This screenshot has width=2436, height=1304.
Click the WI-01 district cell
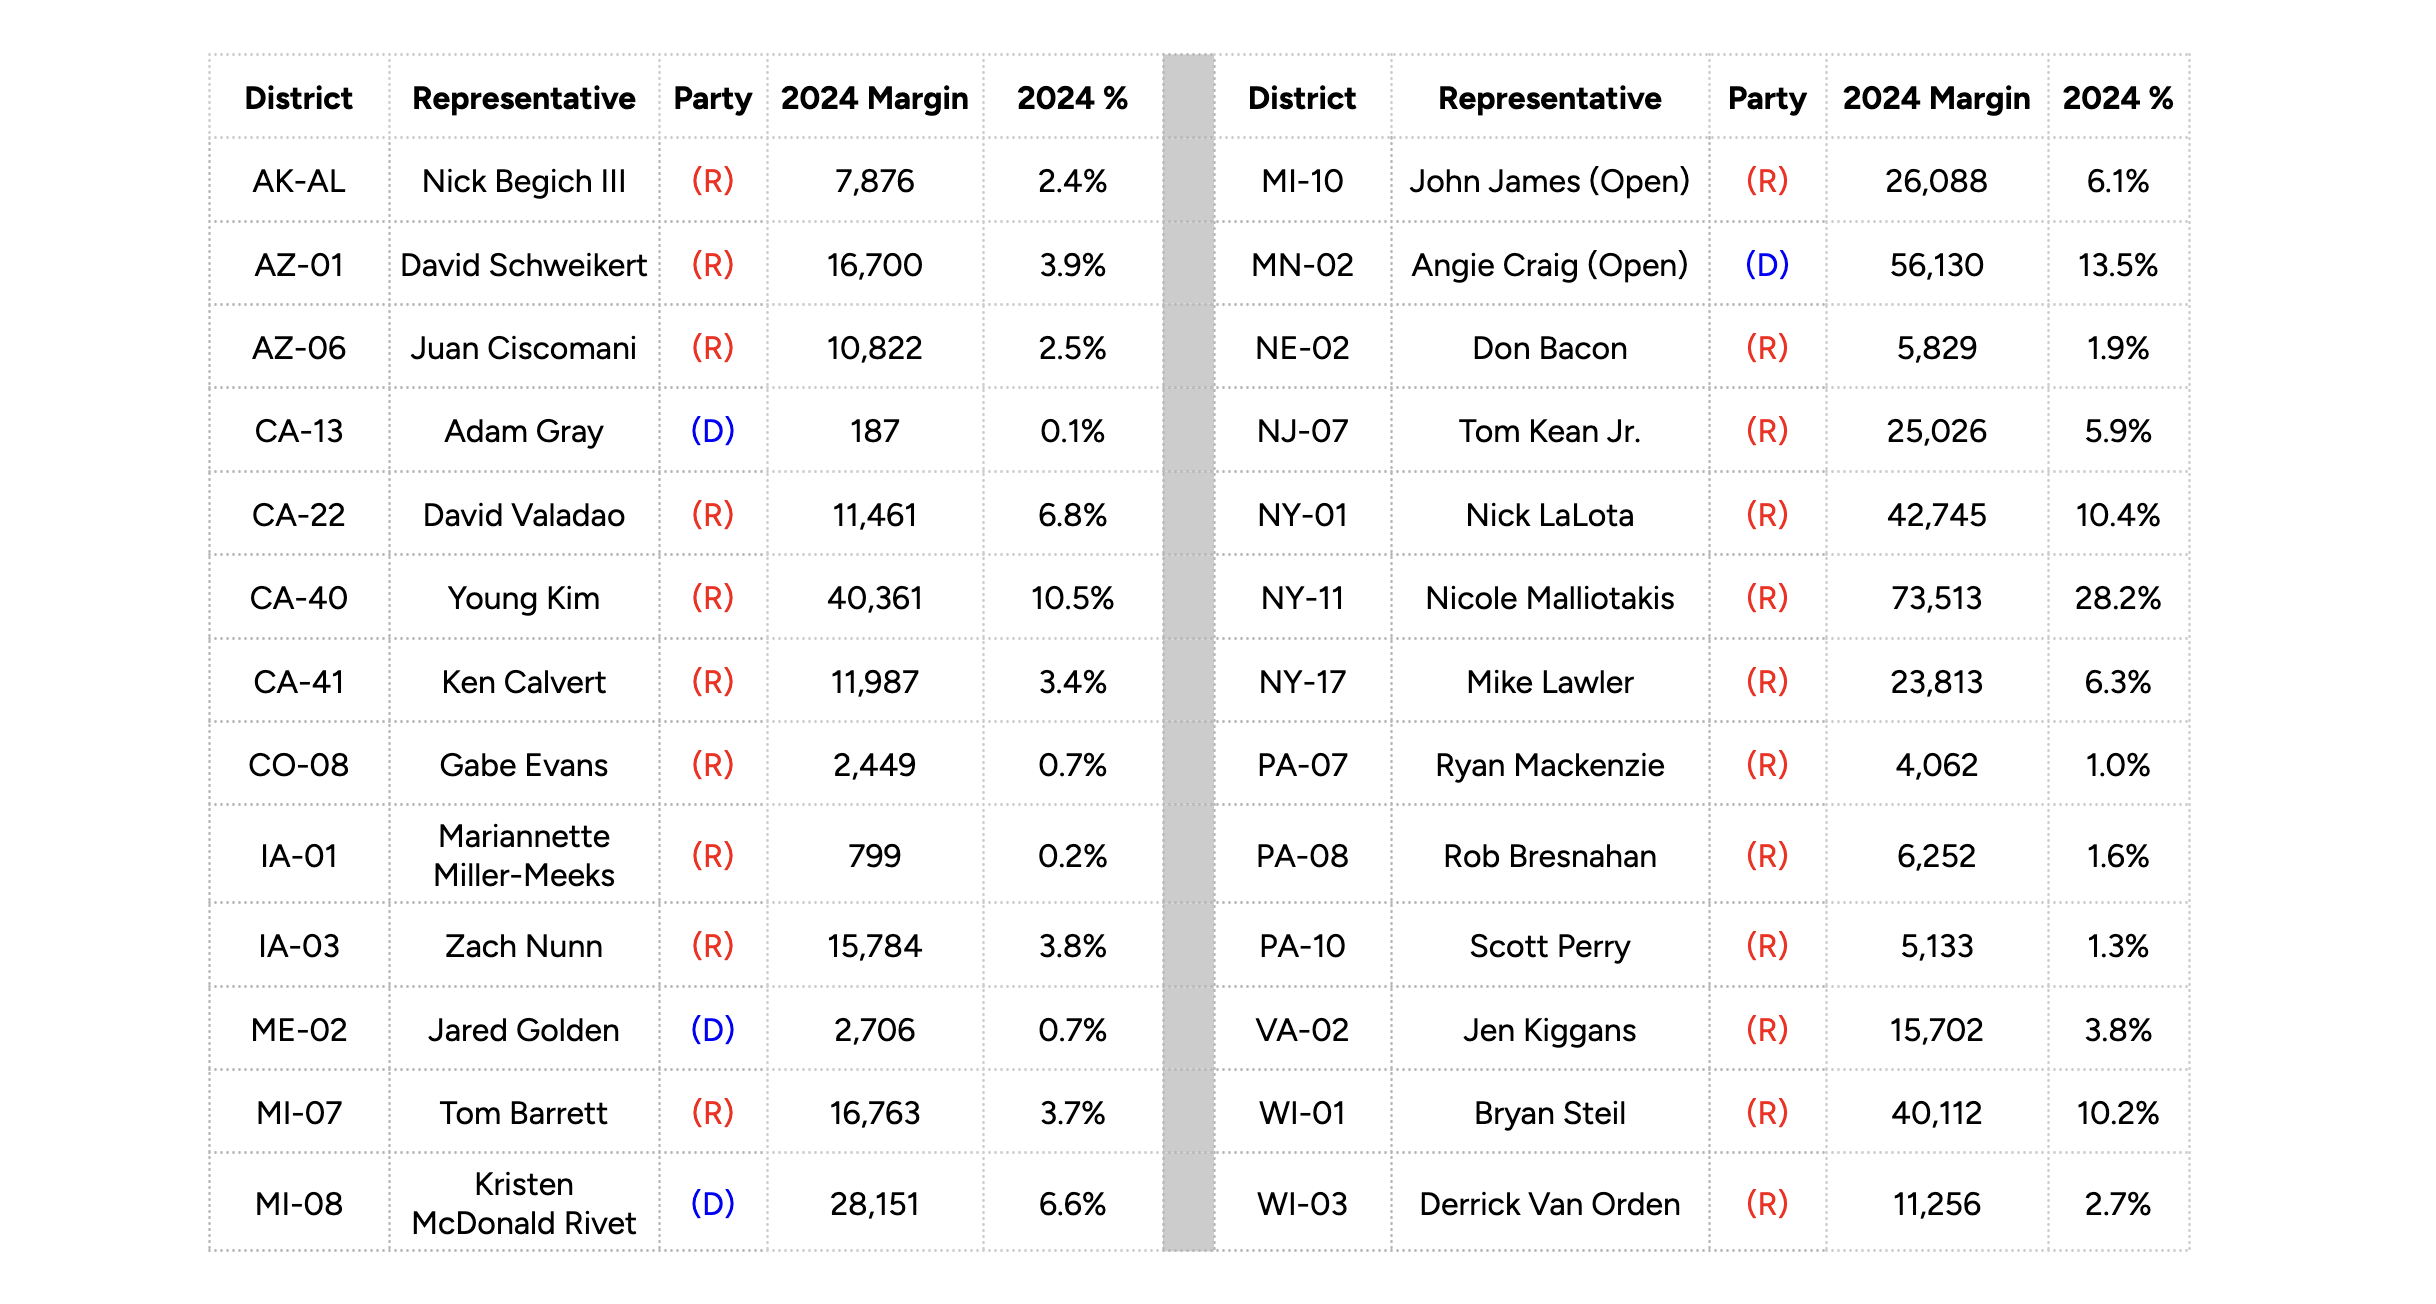tap(1302, 1113)
